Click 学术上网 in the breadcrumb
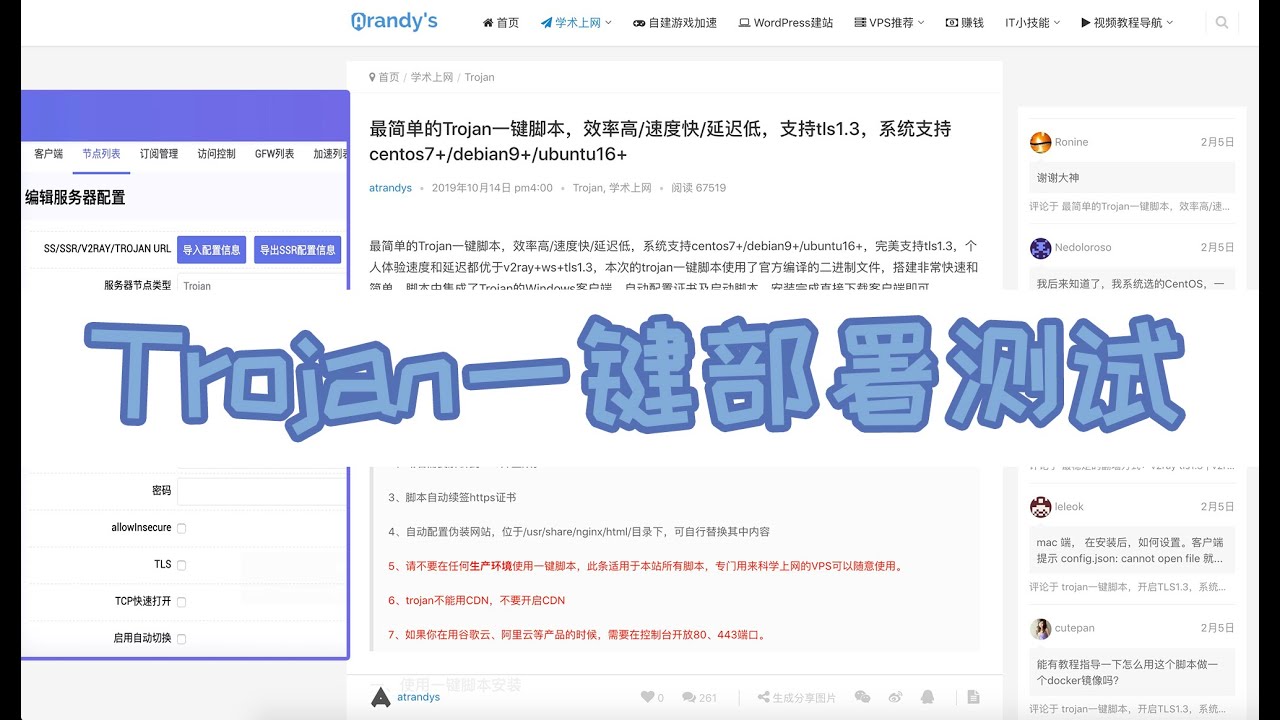1280x720 pixels. pyautogui.click(x=432, y=77)
